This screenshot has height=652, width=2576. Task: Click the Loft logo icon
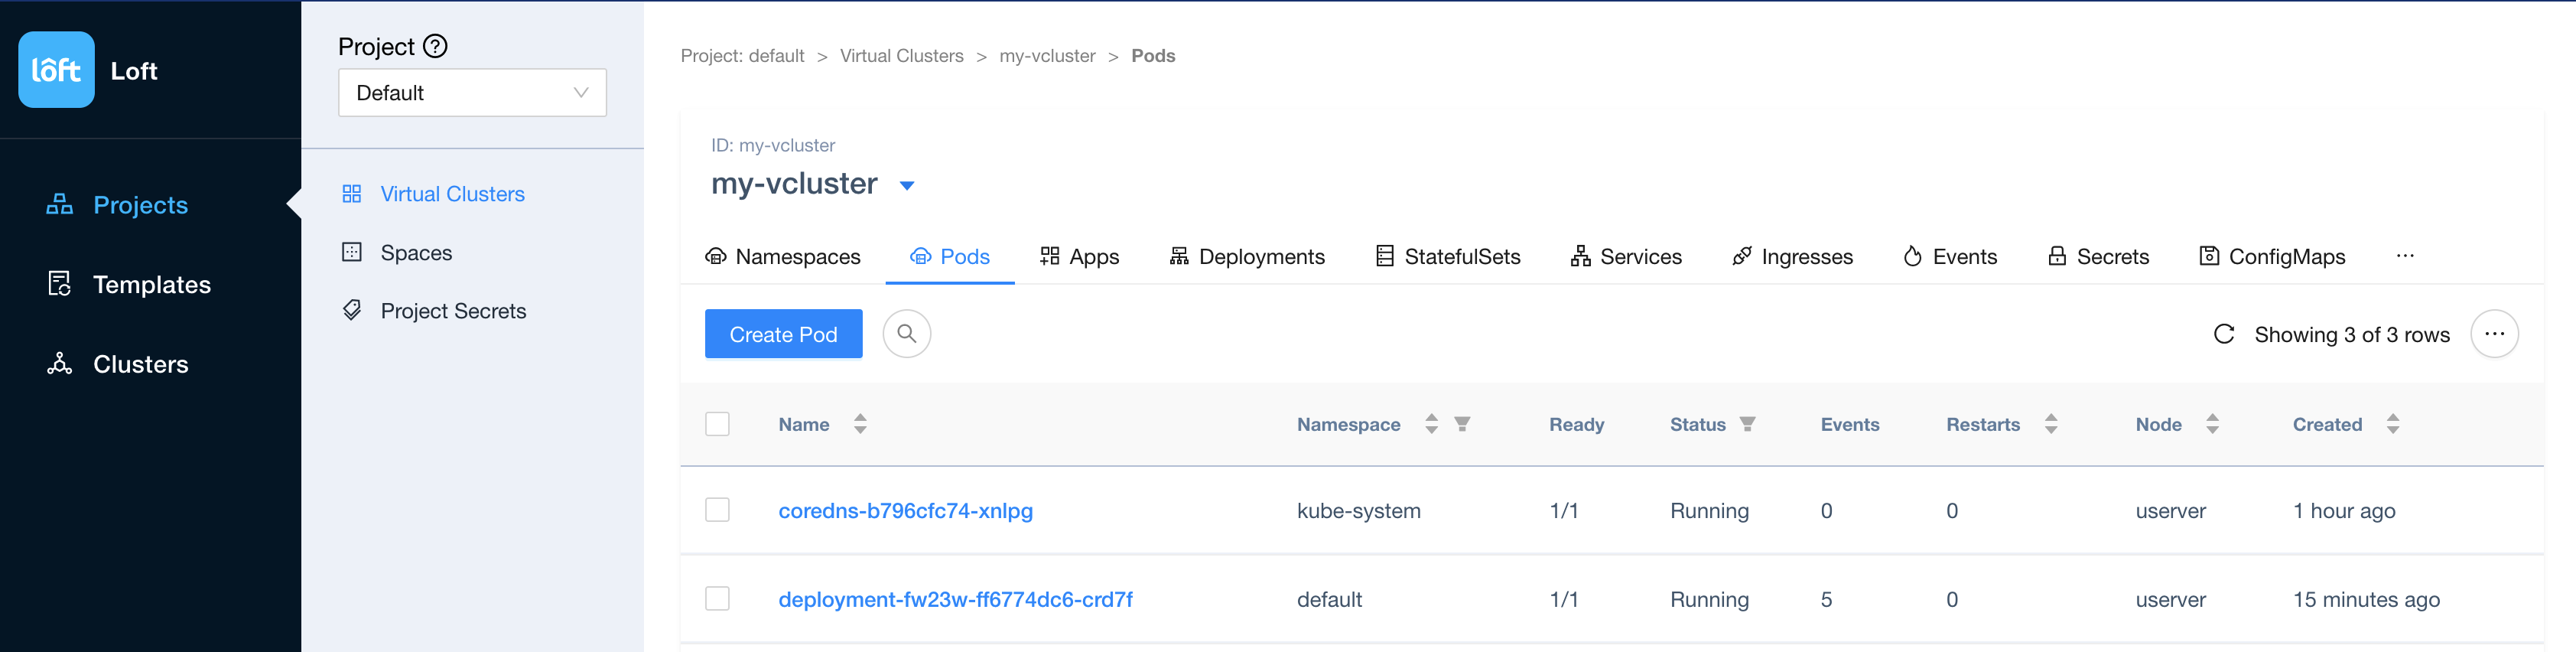pos(56,70)
